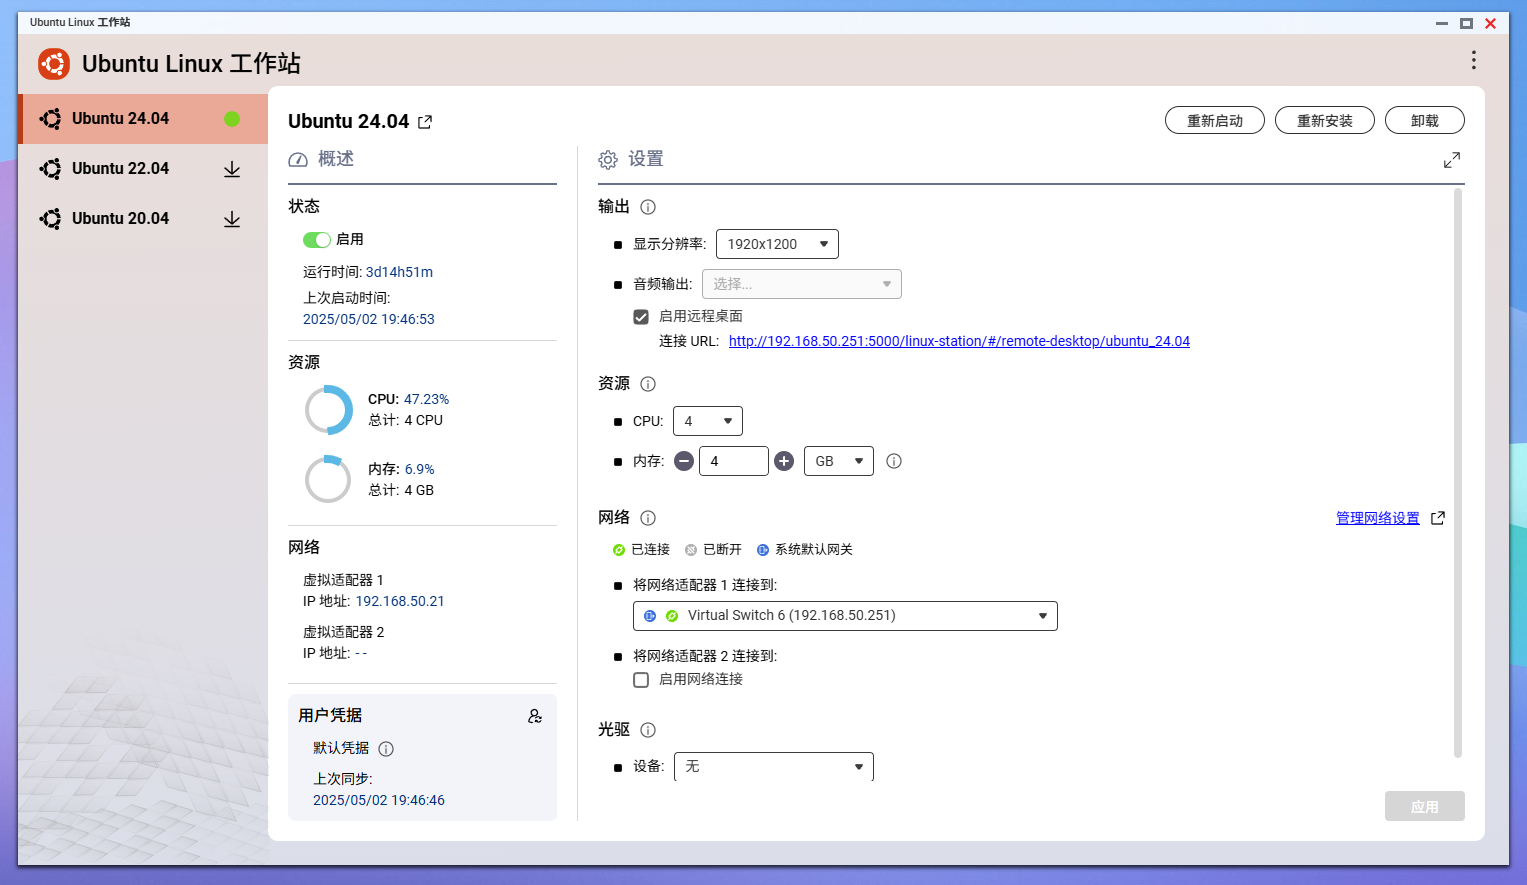Toggle the 启用 status switch off

[x=317, y=240]
